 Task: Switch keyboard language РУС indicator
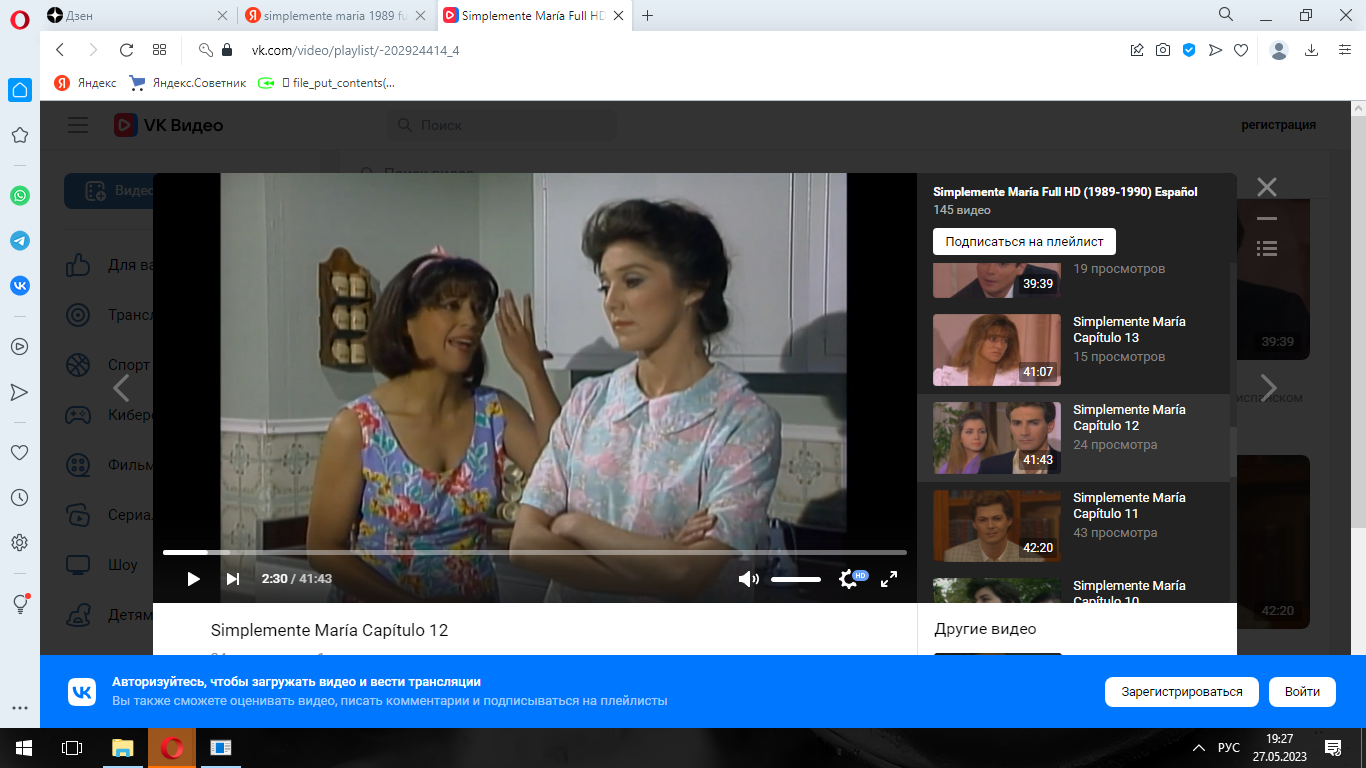pyautogui.click(x=1229, y=748)
